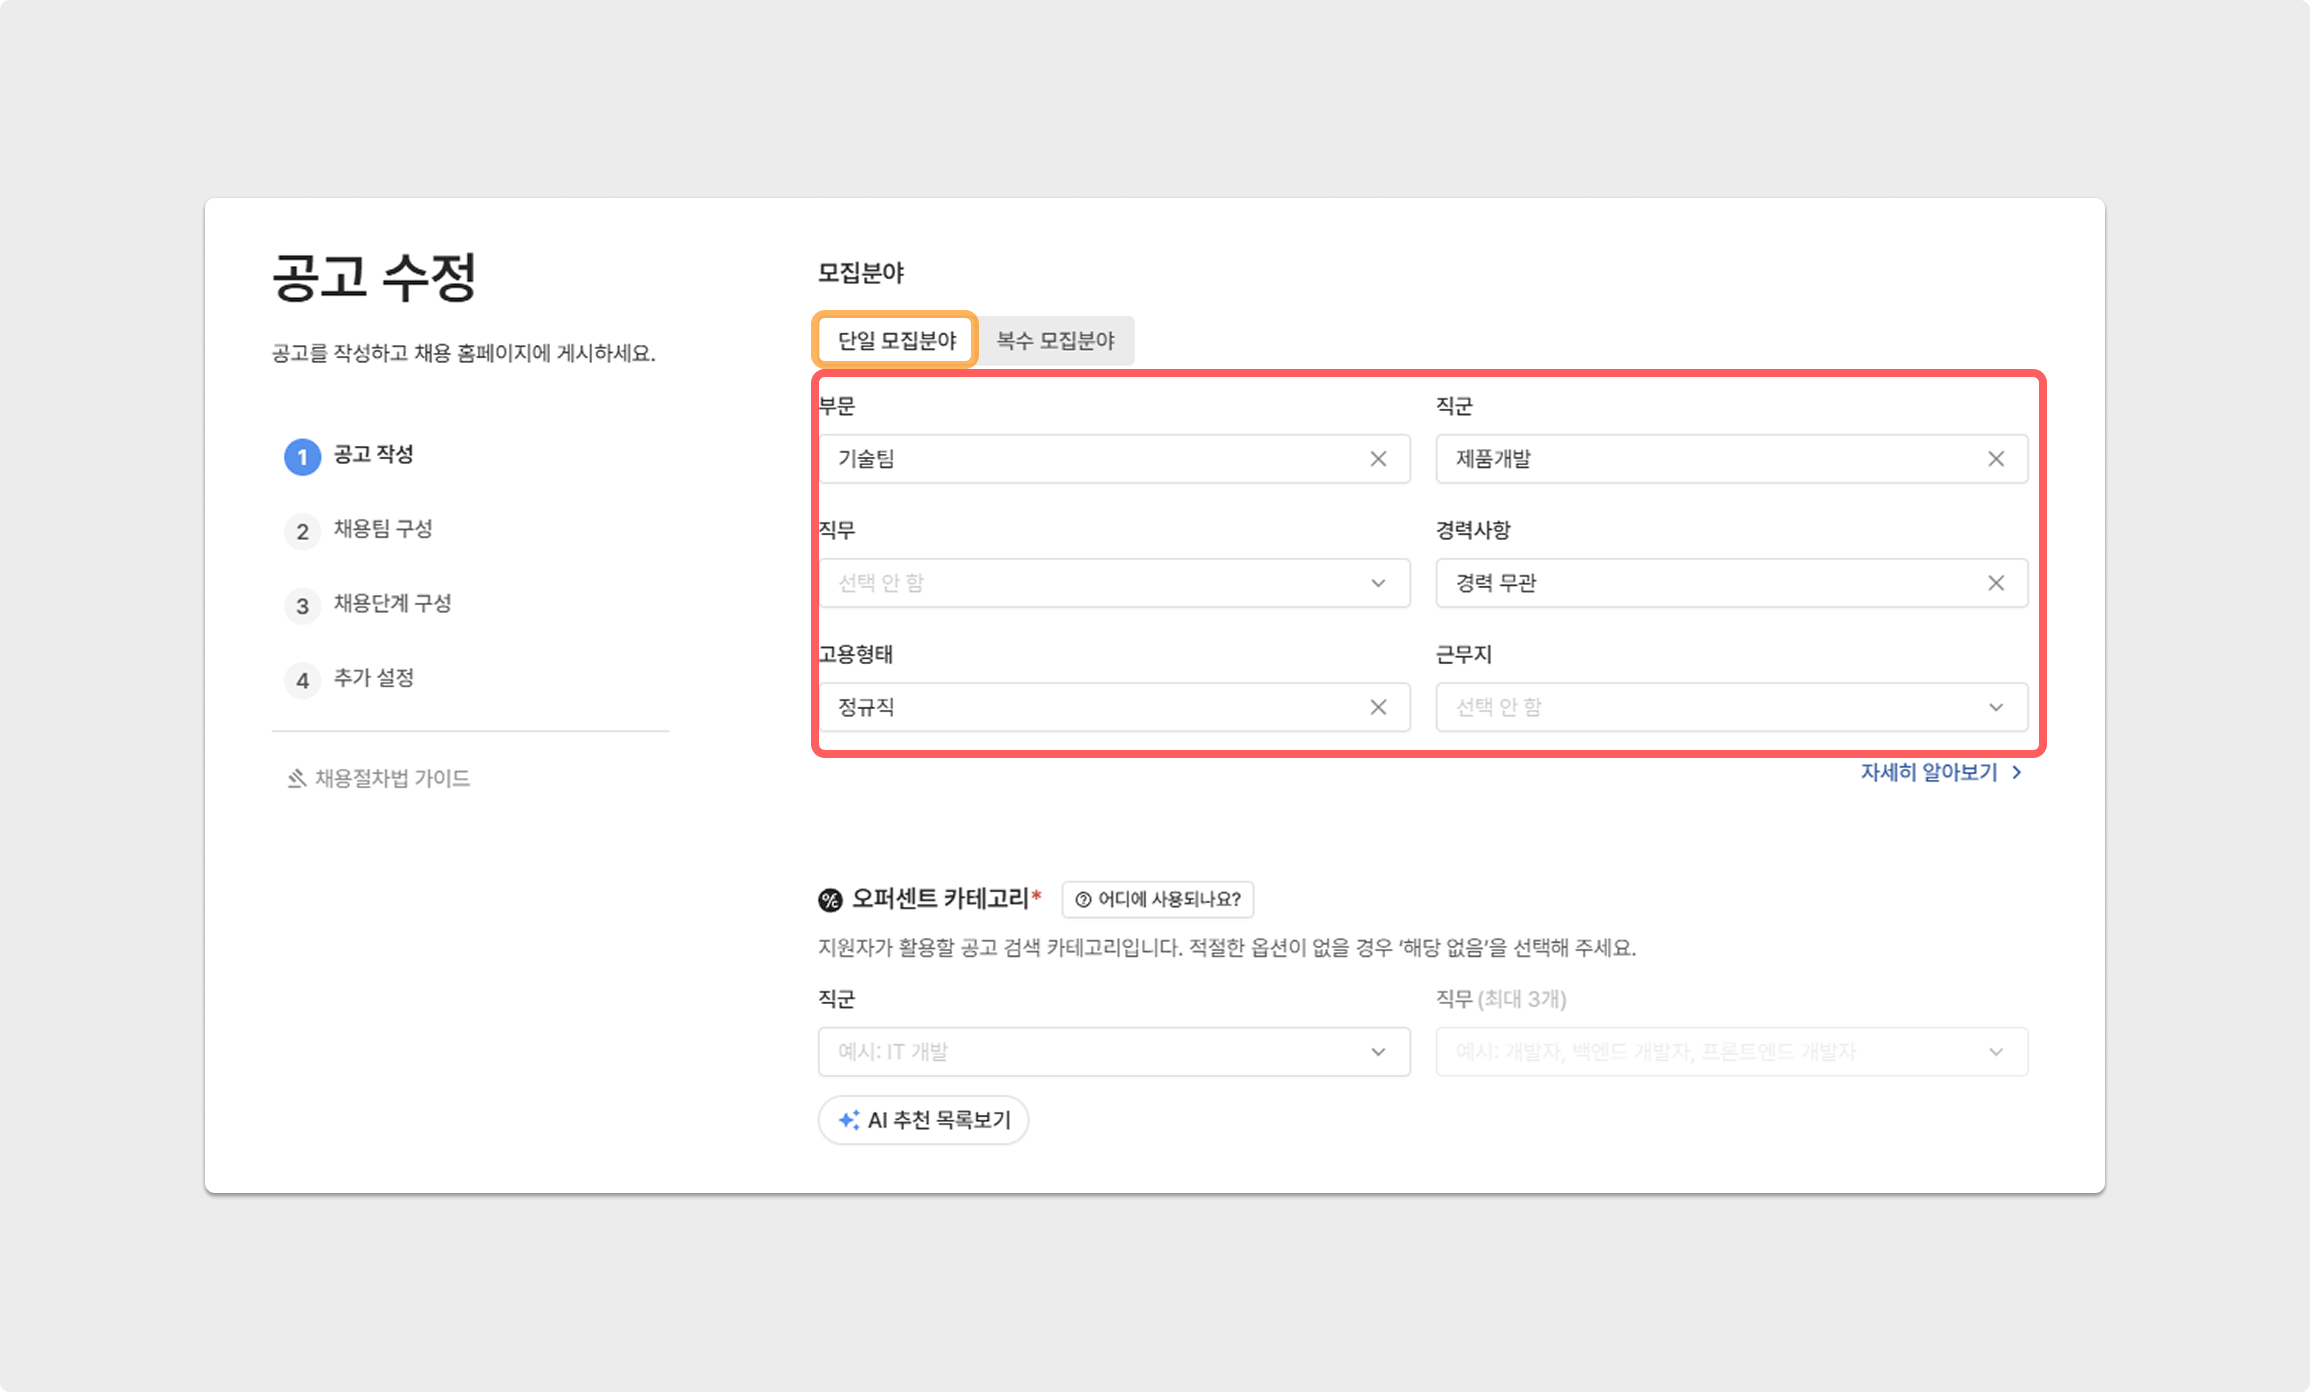Select step 1 공고 작성
The width and height of the screenshot is (2310, 1392).
pos(372,455)
